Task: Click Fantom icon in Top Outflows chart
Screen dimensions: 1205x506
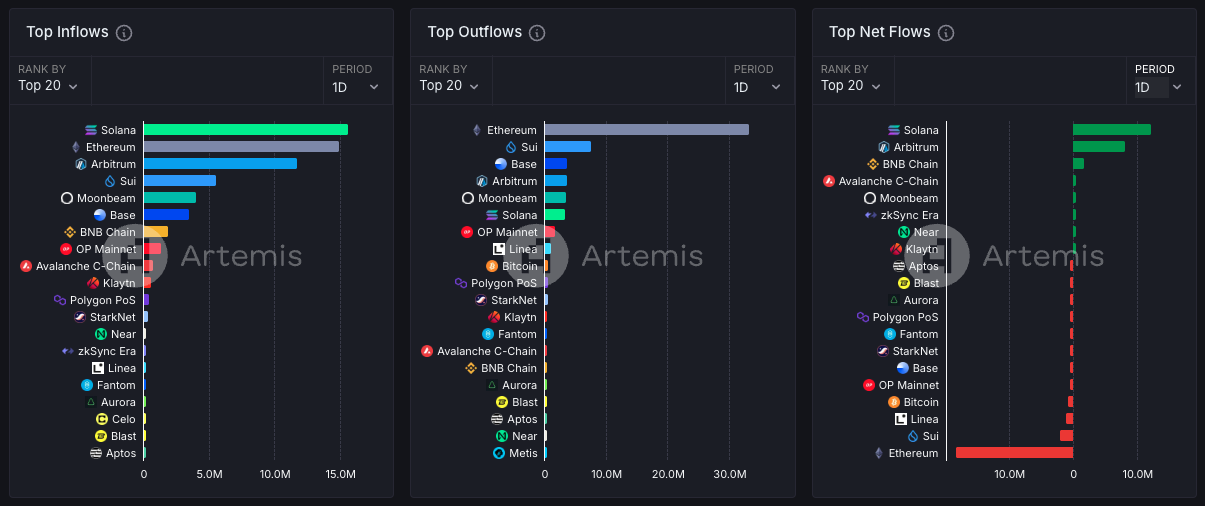Action: [x=488, y=334]
